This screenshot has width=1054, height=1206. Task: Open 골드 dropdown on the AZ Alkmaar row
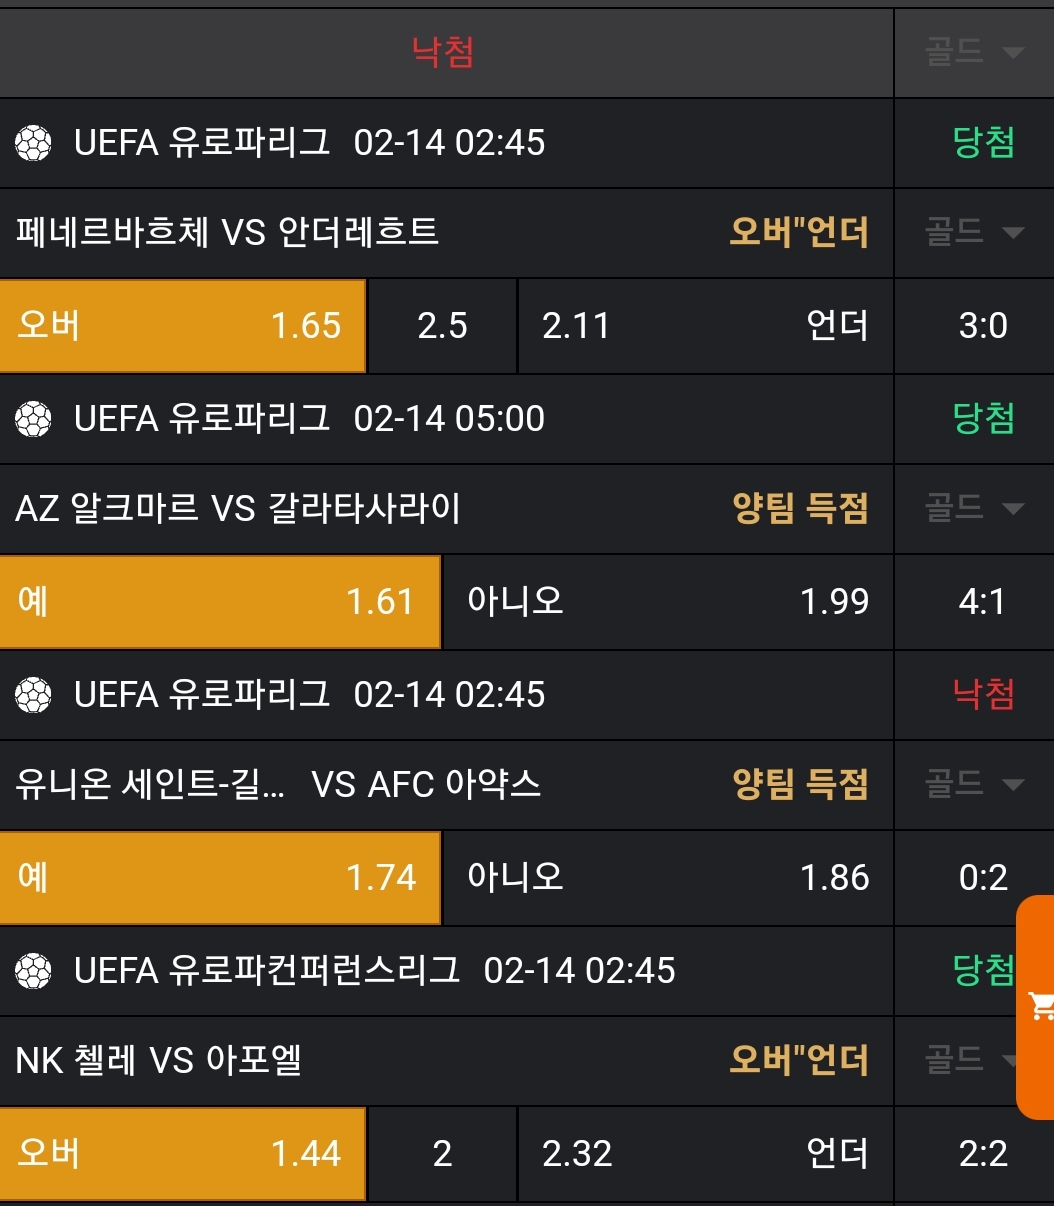tap(974, 509)
